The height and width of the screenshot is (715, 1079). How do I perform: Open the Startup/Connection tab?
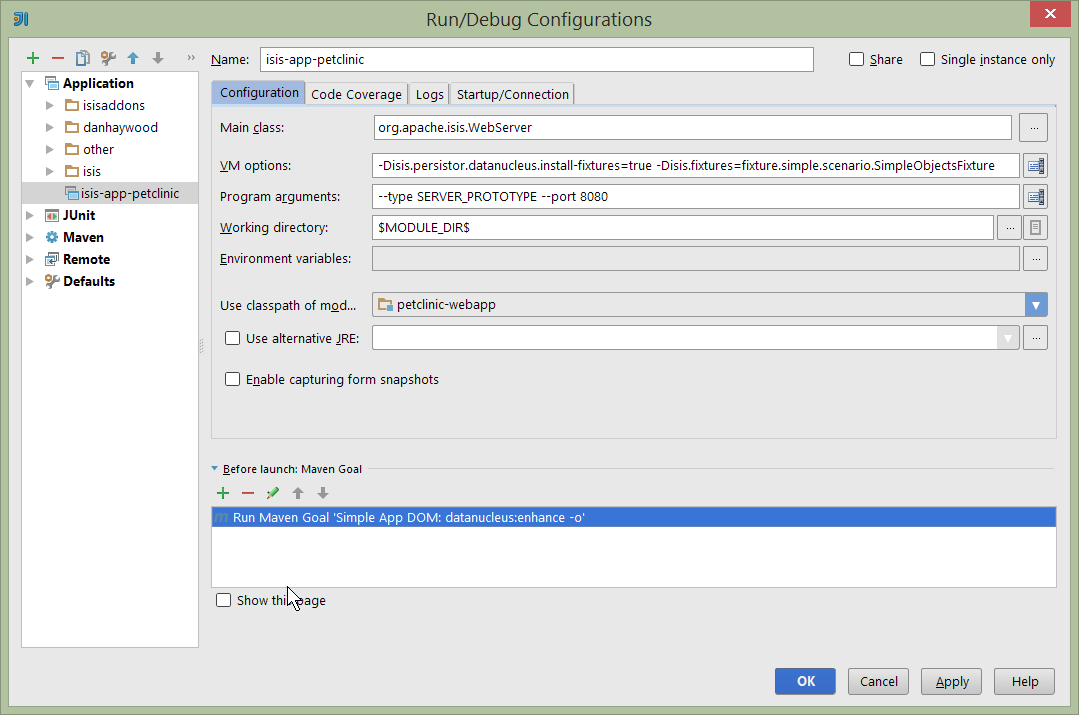point(512,94)
